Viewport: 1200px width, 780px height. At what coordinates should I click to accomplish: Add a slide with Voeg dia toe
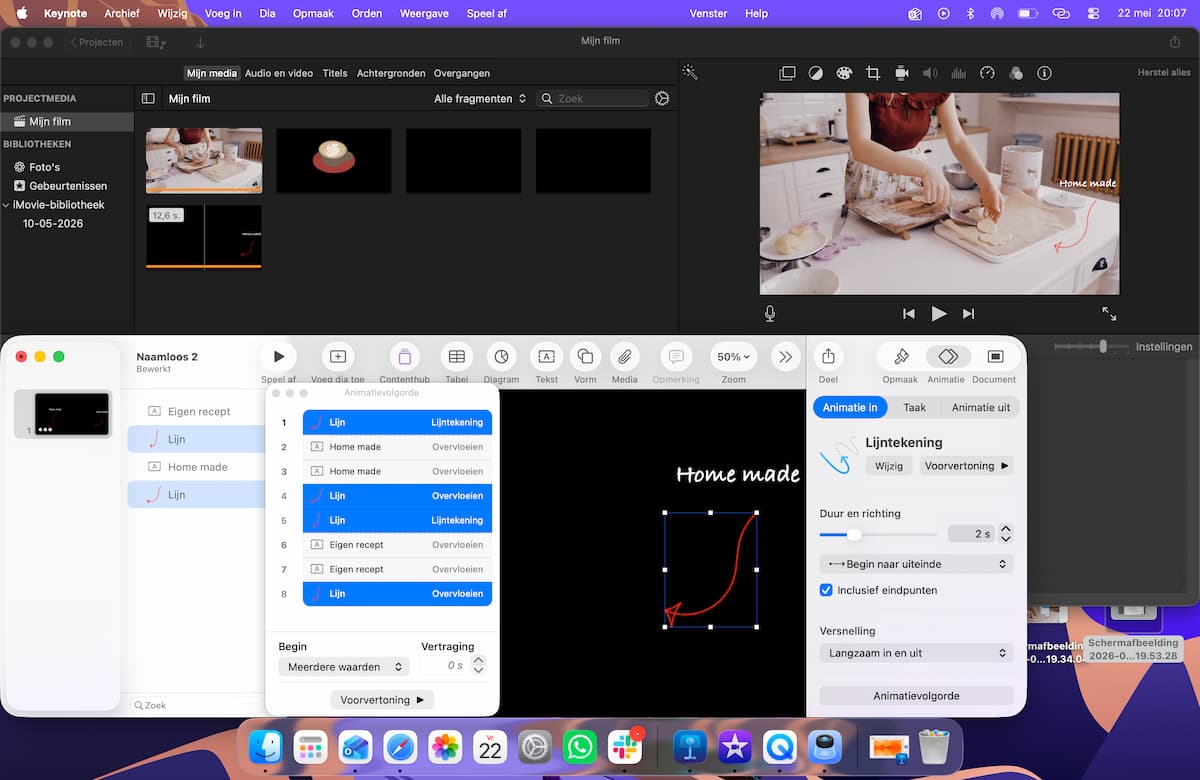[x=338, y=357]
